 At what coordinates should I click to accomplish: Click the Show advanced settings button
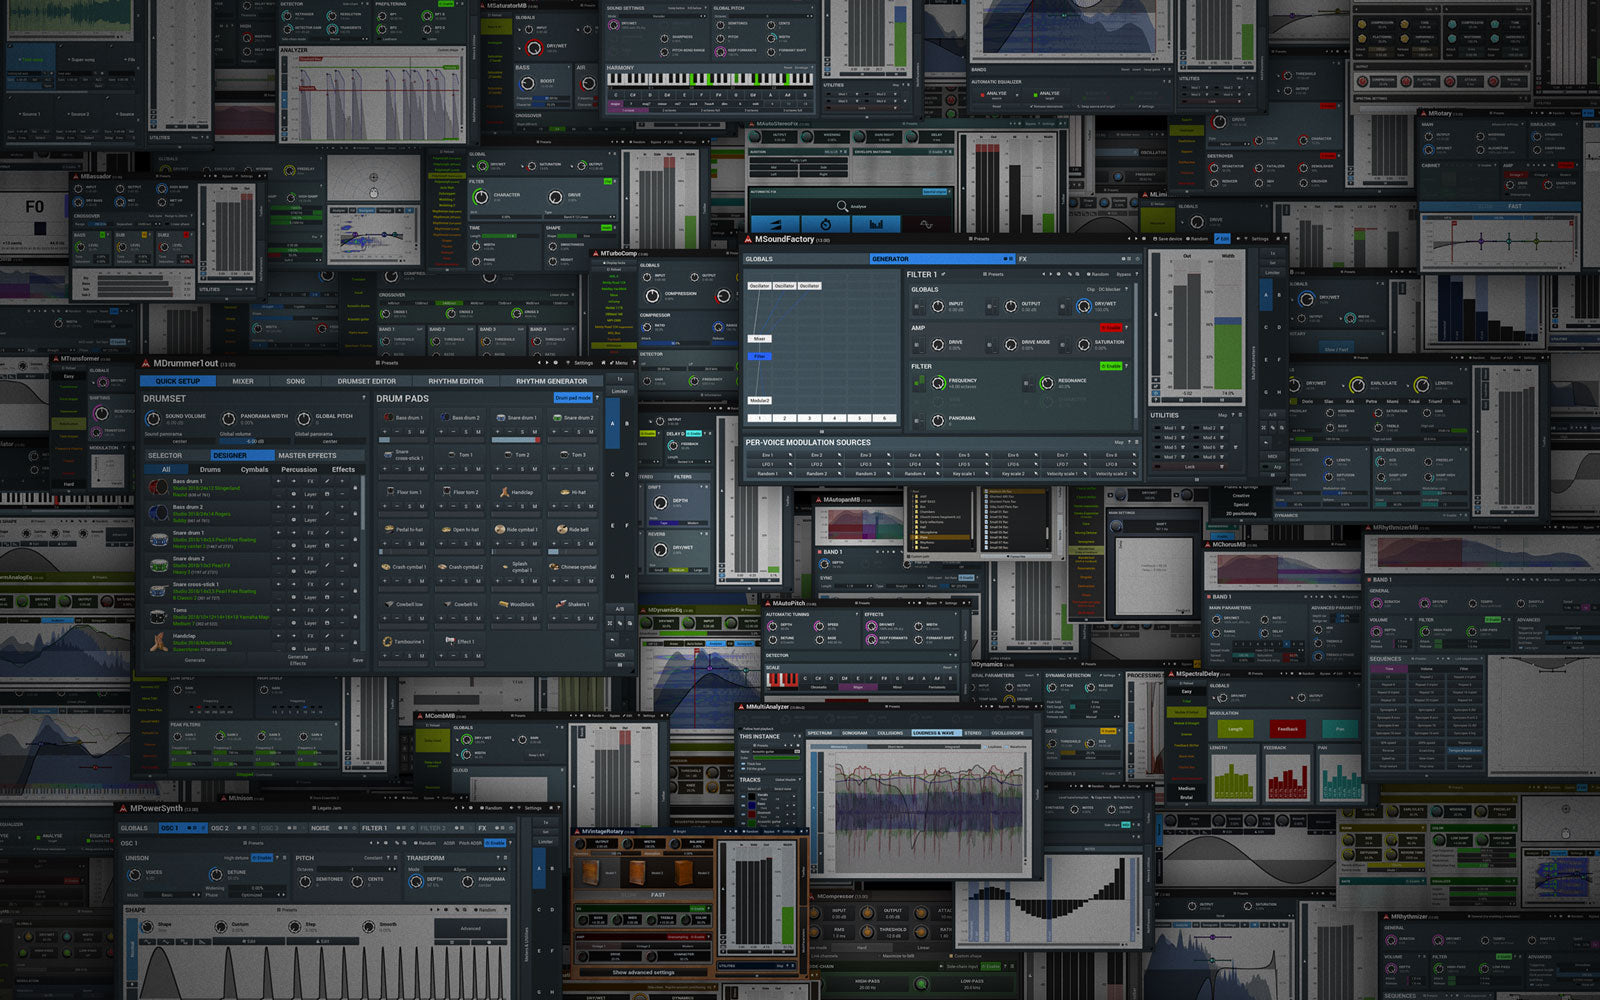[x=643, y=972]
